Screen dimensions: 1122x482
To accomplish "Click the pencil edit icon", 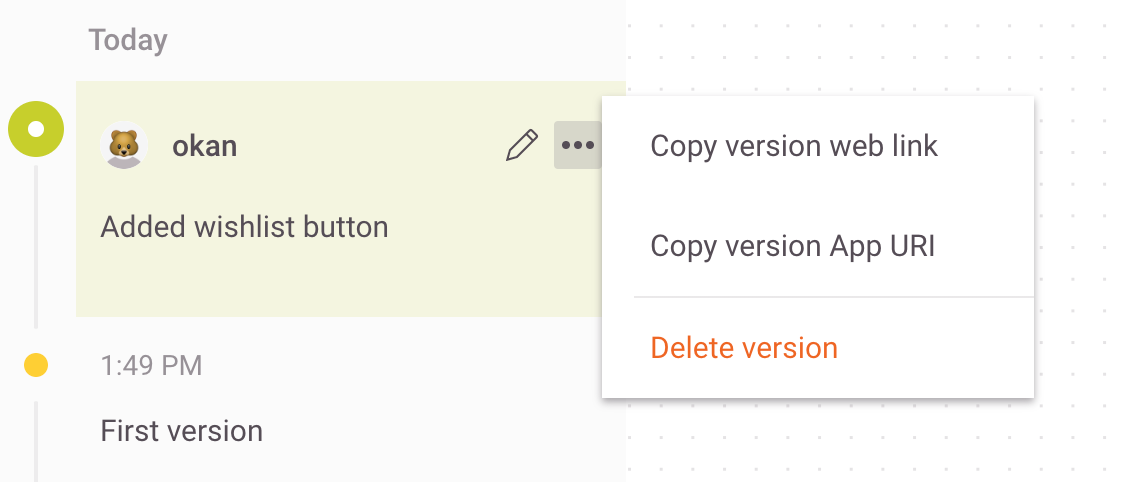I will [521, 146].
